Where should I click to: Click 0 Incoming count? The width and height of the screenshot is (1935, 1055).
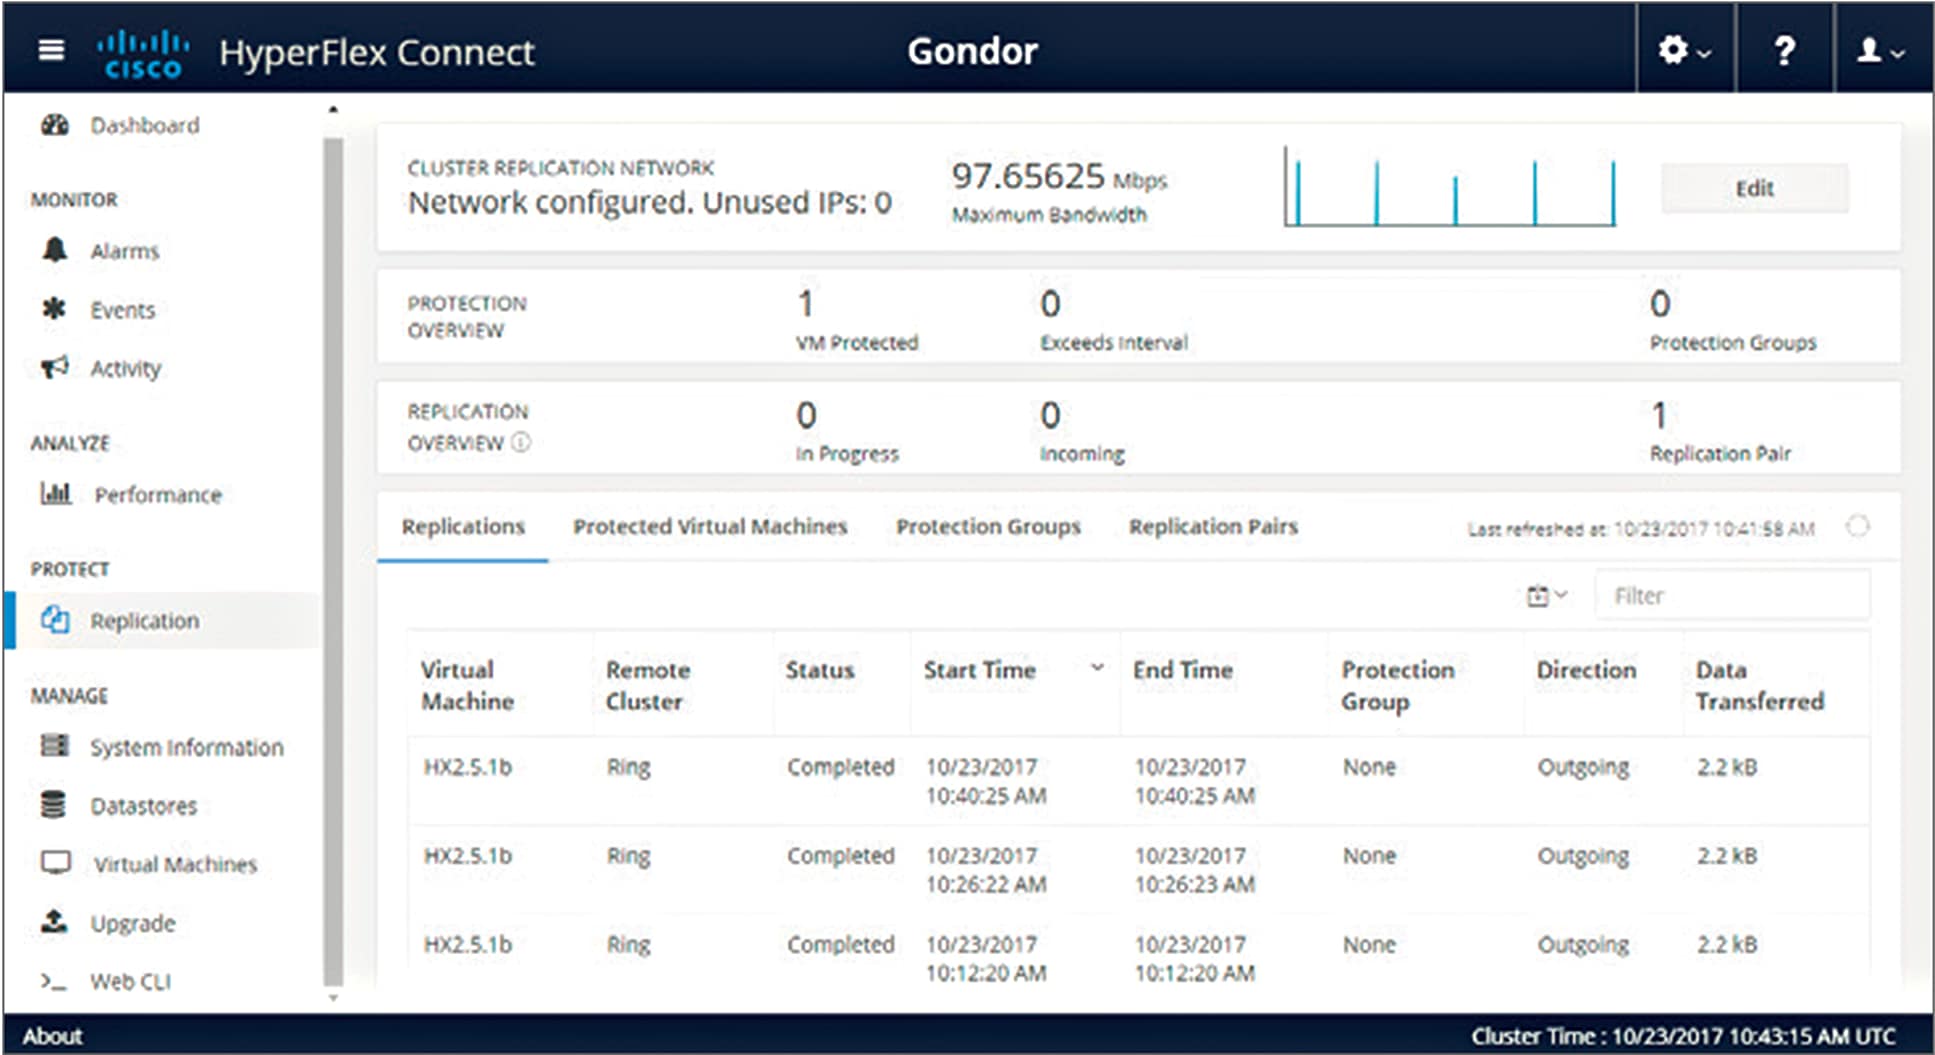pos(1050,414)
